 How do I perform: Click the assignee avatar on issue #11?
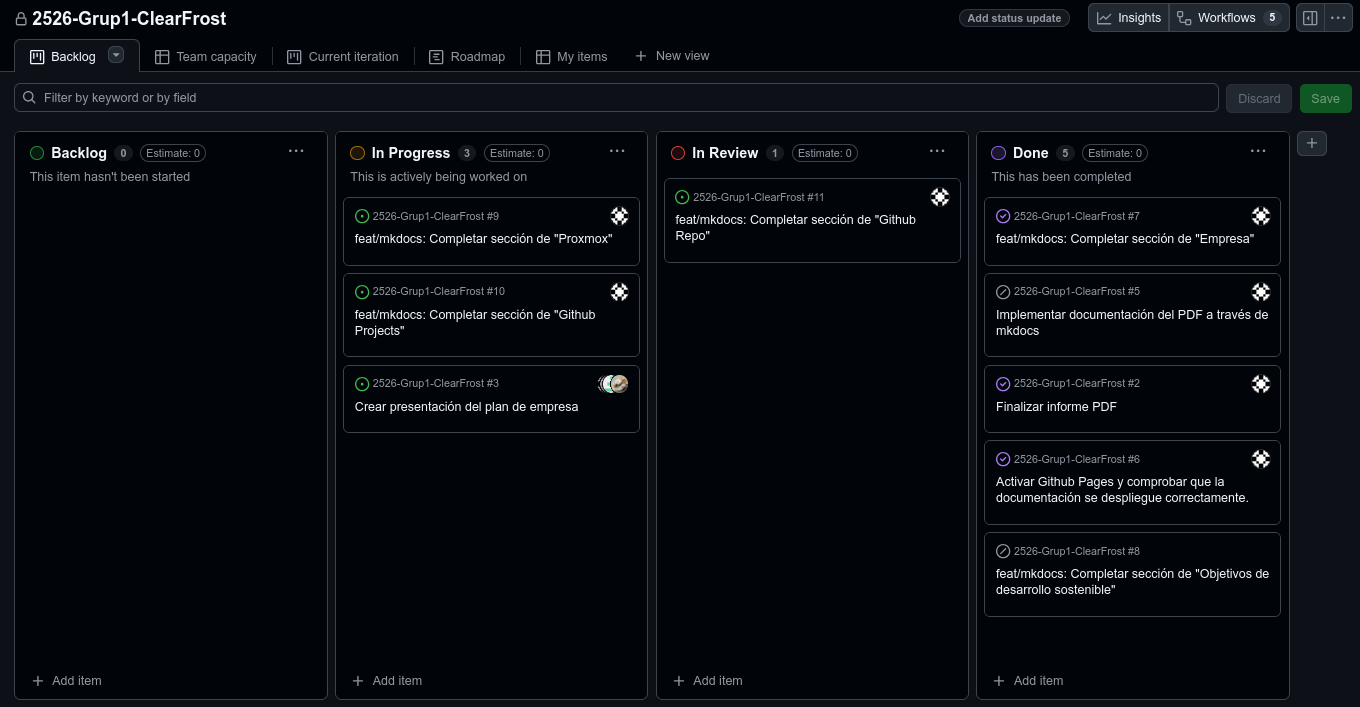tap(940, 197)
